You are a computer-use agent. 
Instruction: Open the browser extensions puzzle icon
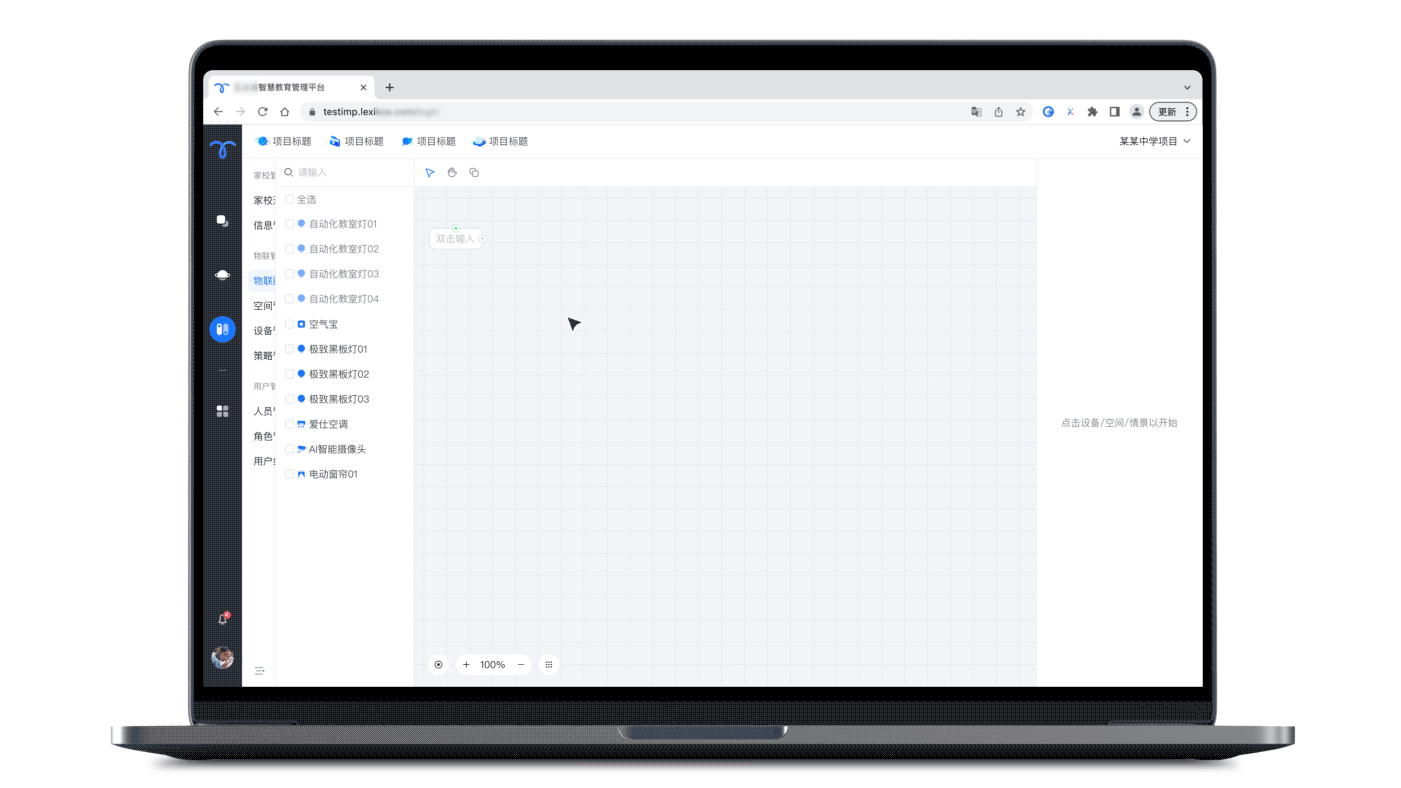1092,112
